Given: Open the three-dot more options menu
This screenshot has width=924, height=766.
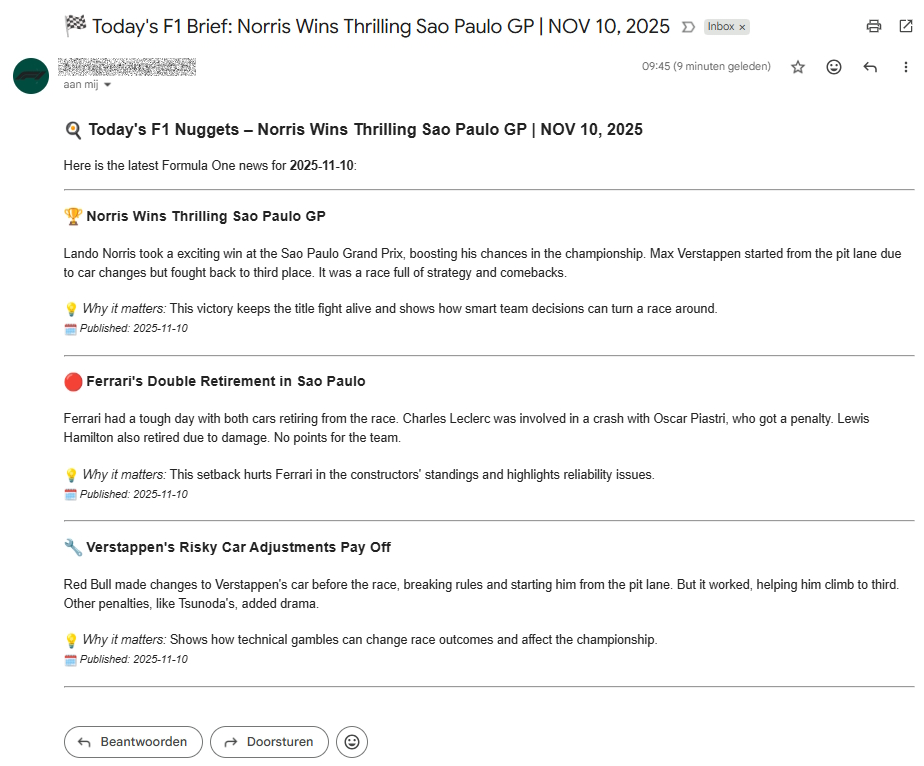Looking at the screenshot, I should (x=906, y=67).
